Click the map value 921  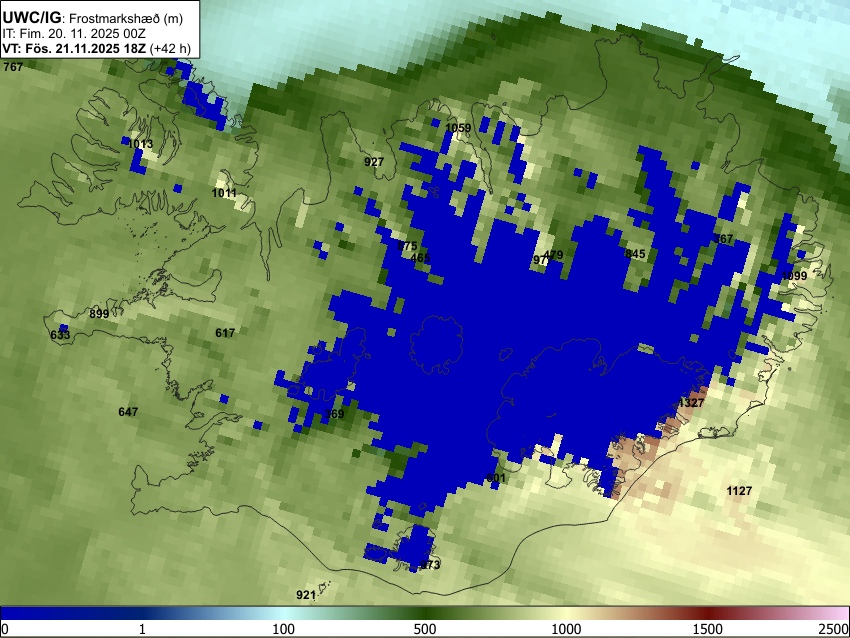click(306, 595)
